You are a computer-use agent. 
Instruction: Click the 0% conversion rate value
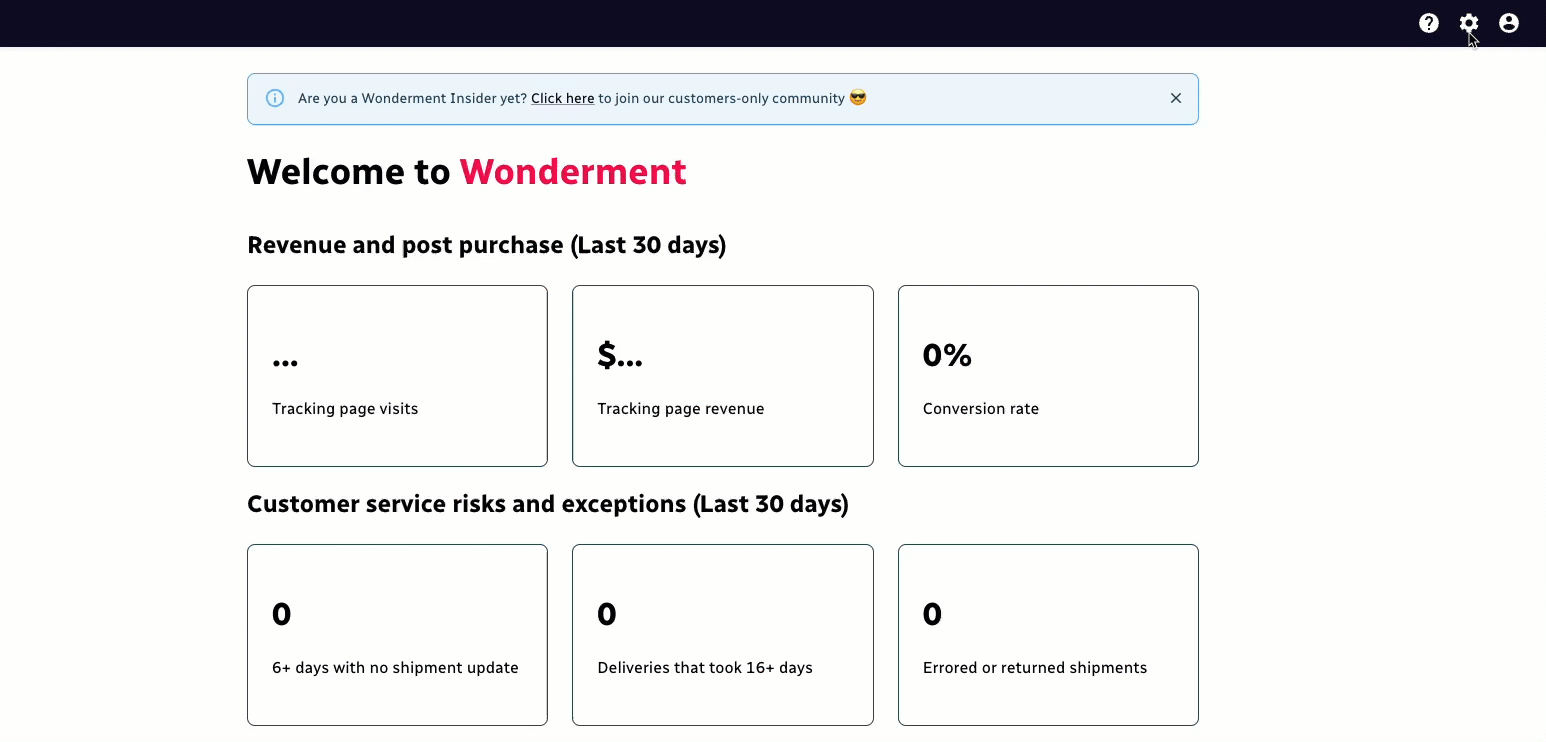947,355
